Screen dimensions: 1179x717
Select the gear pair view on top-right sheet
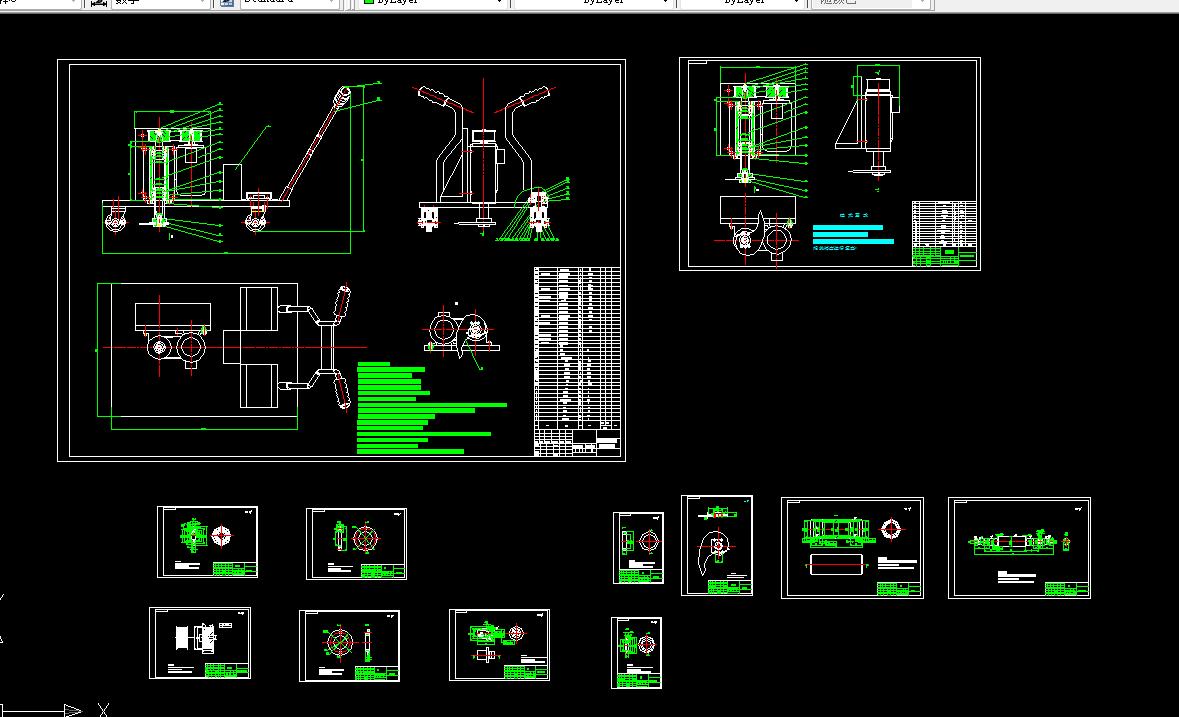click(756, 229)
